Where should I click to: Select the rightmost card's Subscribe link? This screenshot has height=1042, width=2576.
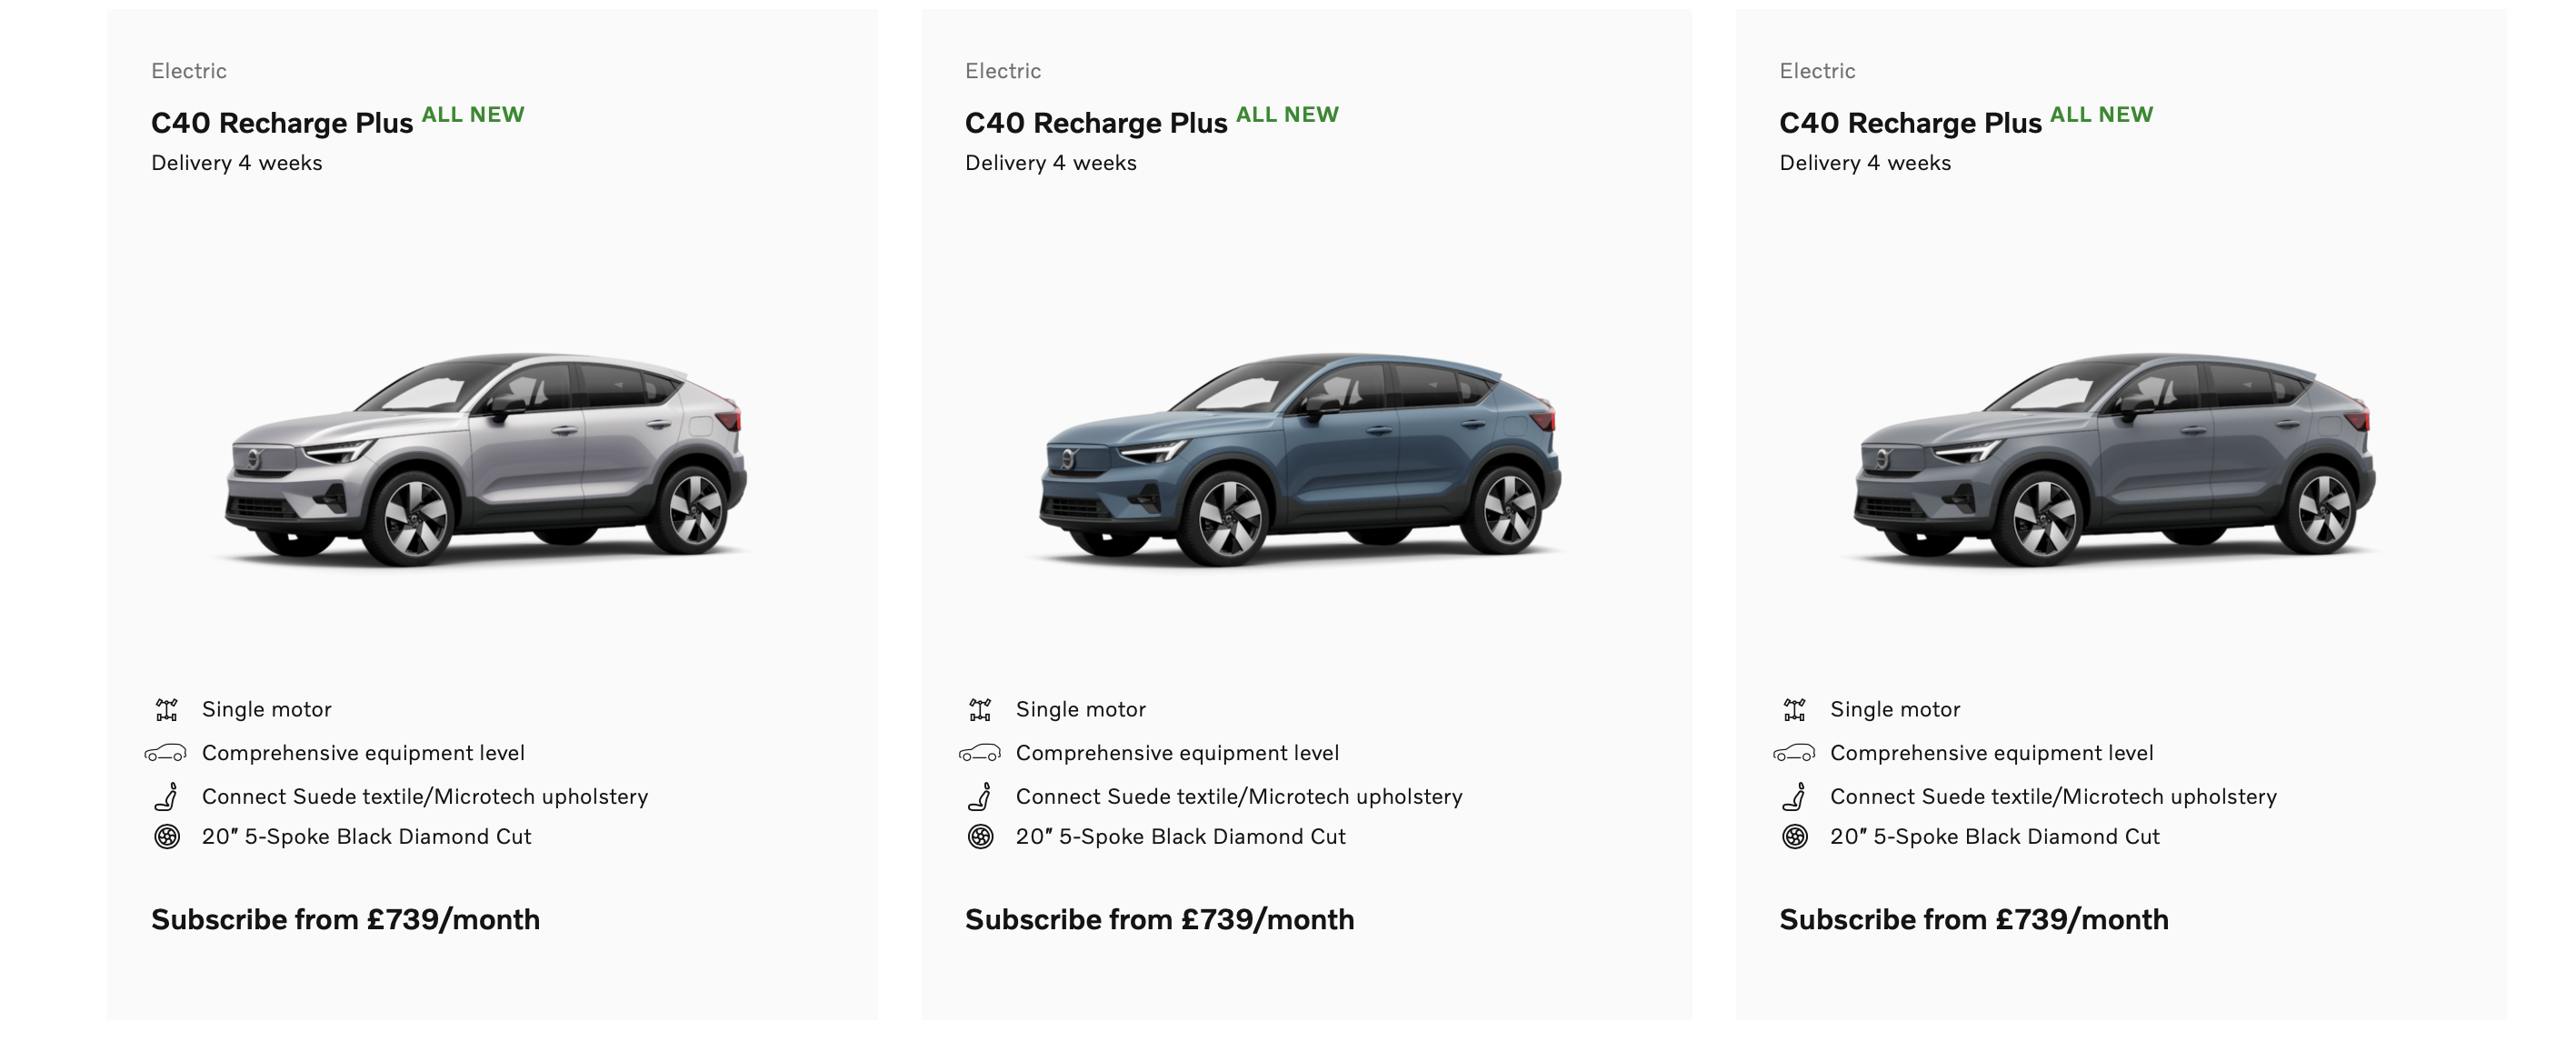click(1975, 919)
